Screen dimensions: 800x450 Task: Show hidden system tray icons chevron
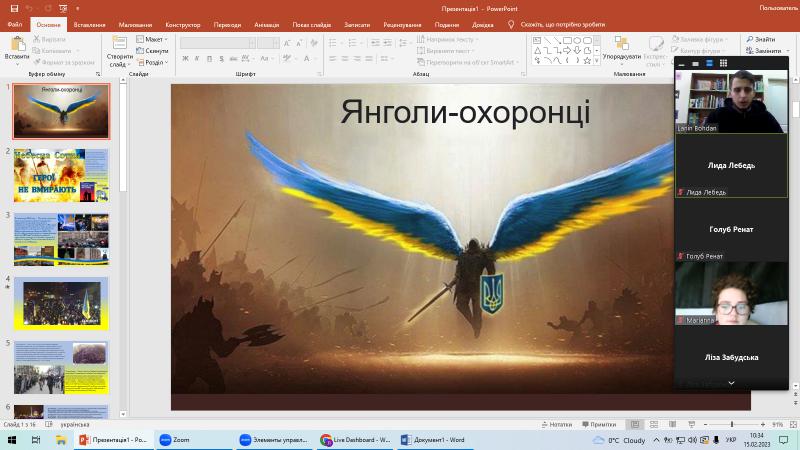tap(656, 439)
